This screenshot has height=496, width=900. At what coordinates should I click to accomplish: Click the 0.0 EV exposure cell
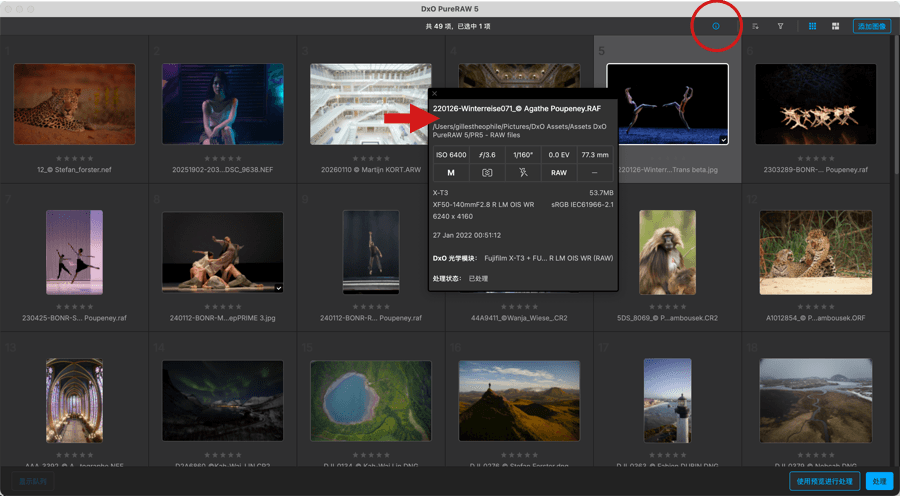click(x=558, y=154)
